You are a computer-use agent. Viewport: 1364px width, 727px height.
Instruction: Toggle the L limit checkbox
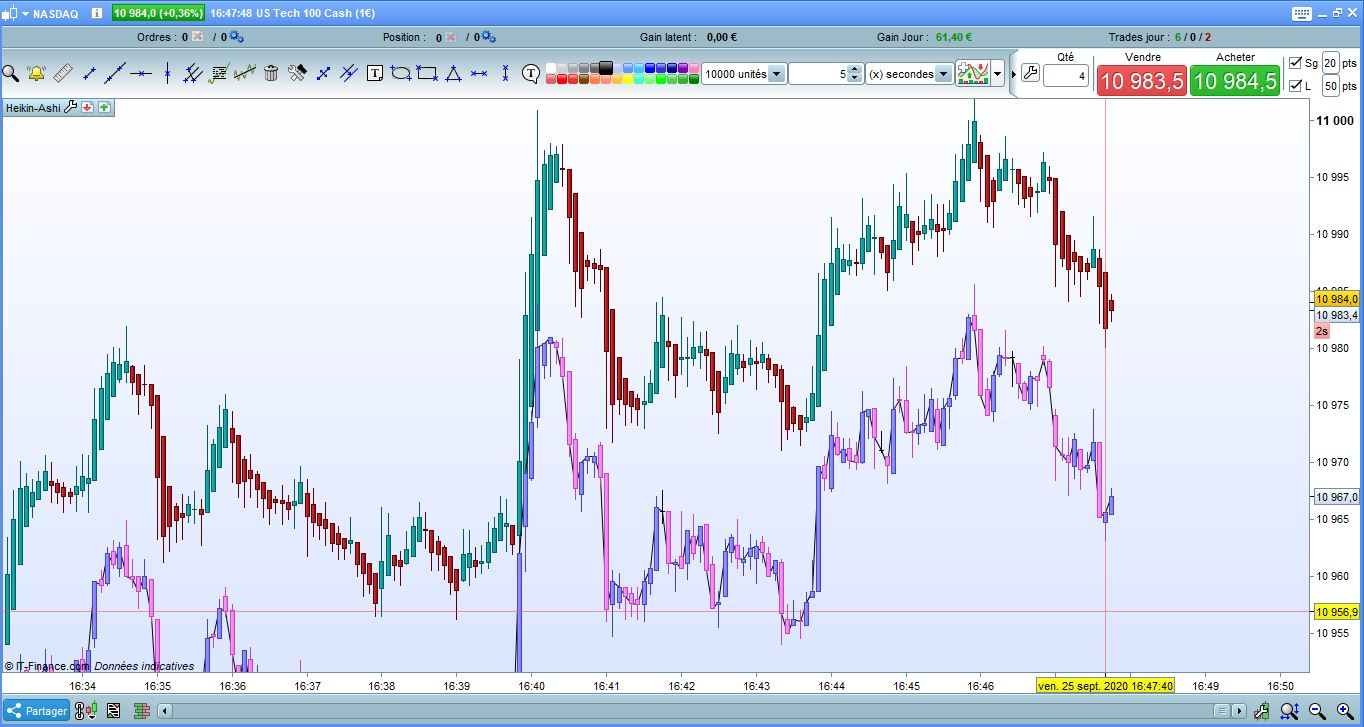[x=1296, y=86]
